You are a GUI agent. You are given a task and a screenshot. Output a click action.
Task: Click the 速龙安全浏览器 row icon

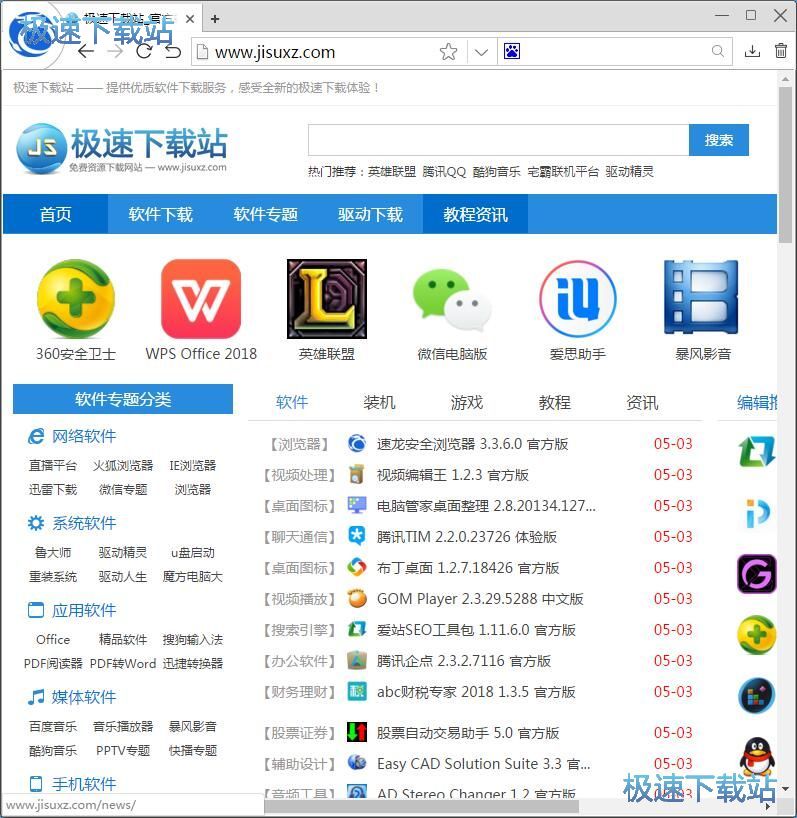coord(357,443)
